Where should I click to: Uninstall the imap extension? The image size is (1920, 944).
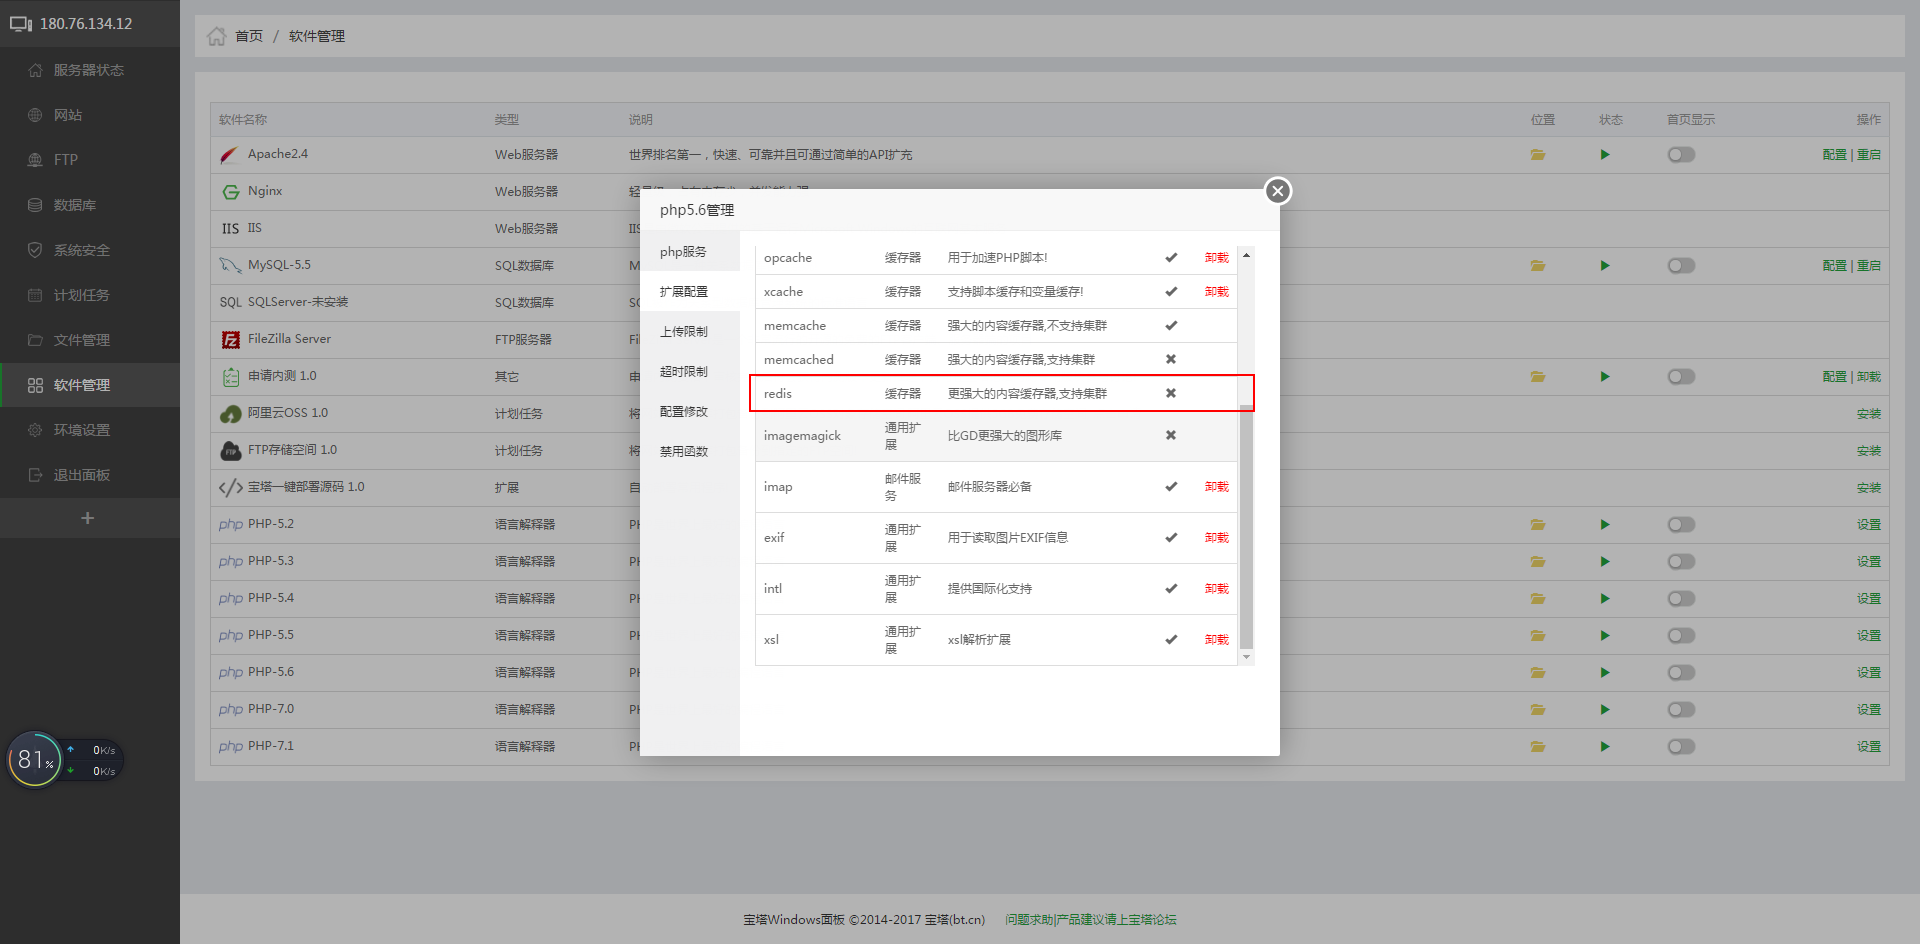click(1216, 487)
